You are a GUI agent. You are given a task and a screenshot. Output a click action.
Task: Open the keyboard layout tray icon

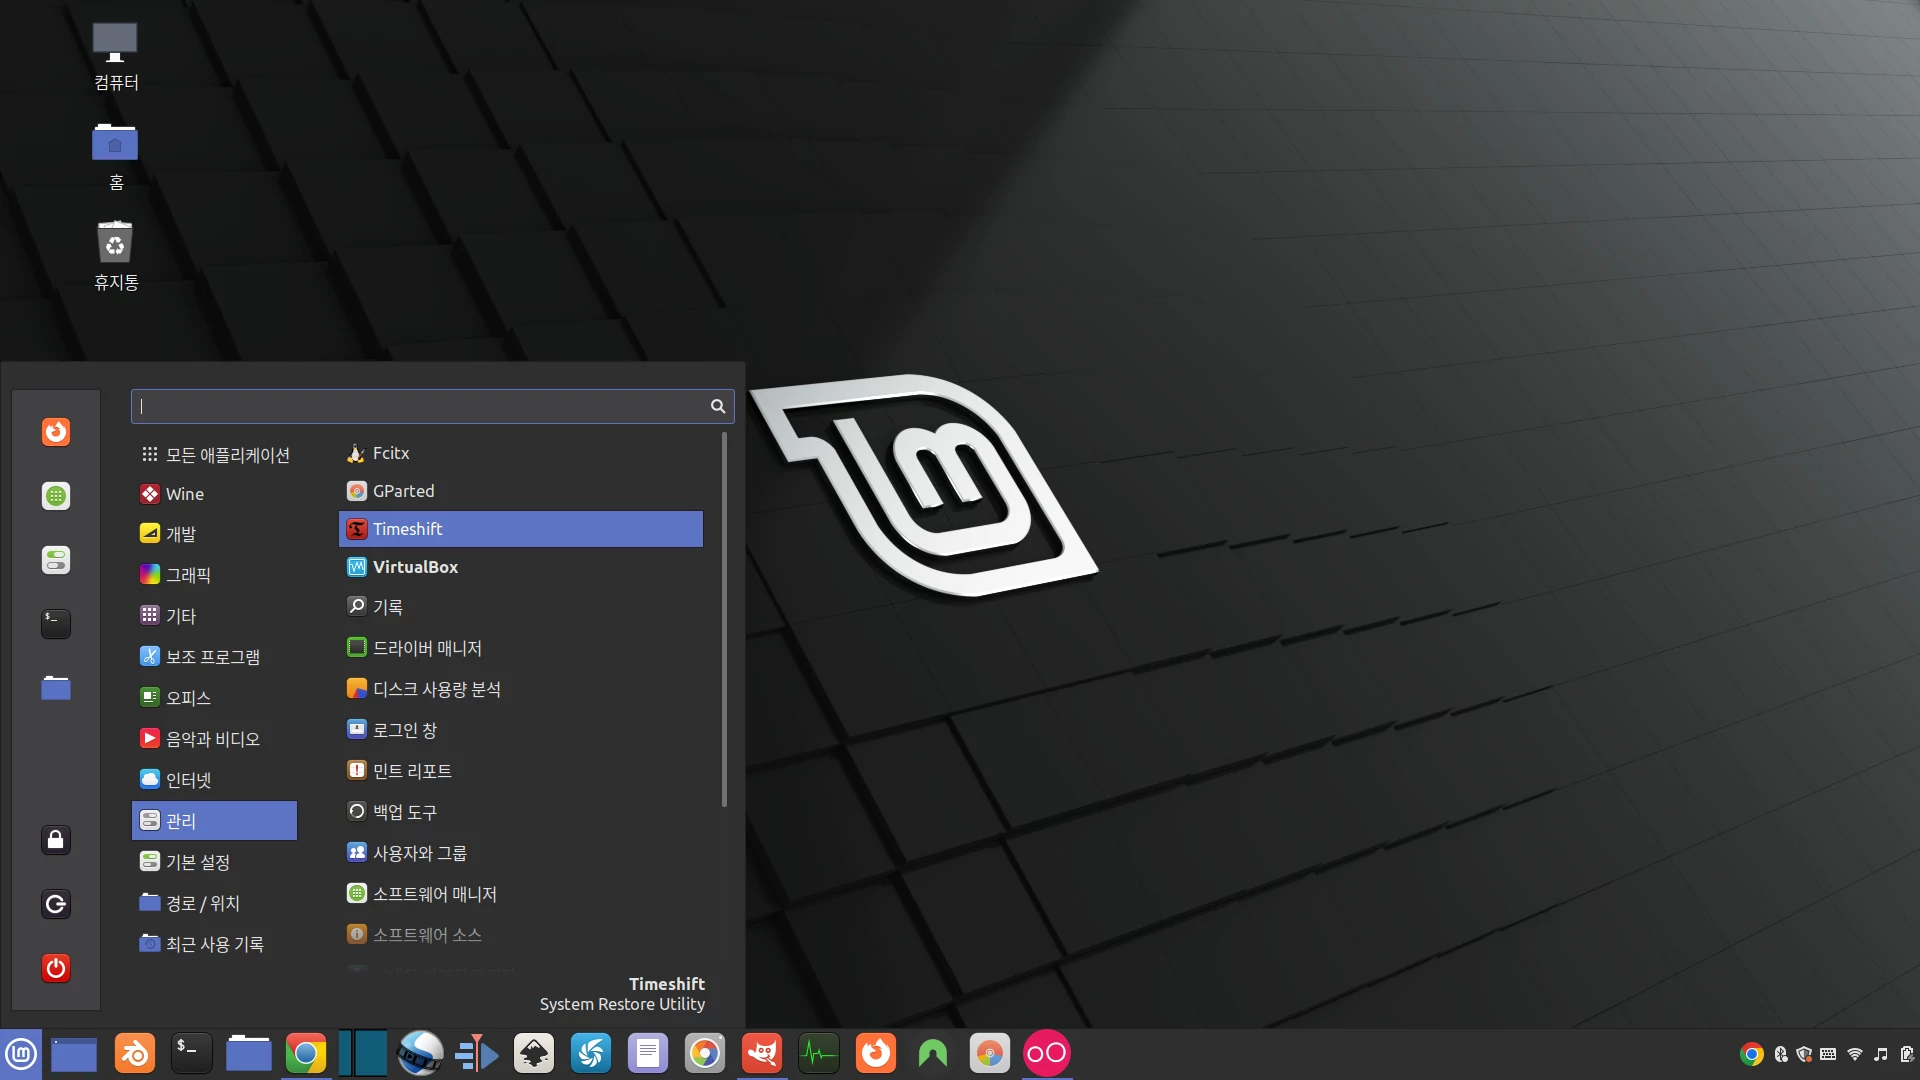[x=1828, y=1054]
